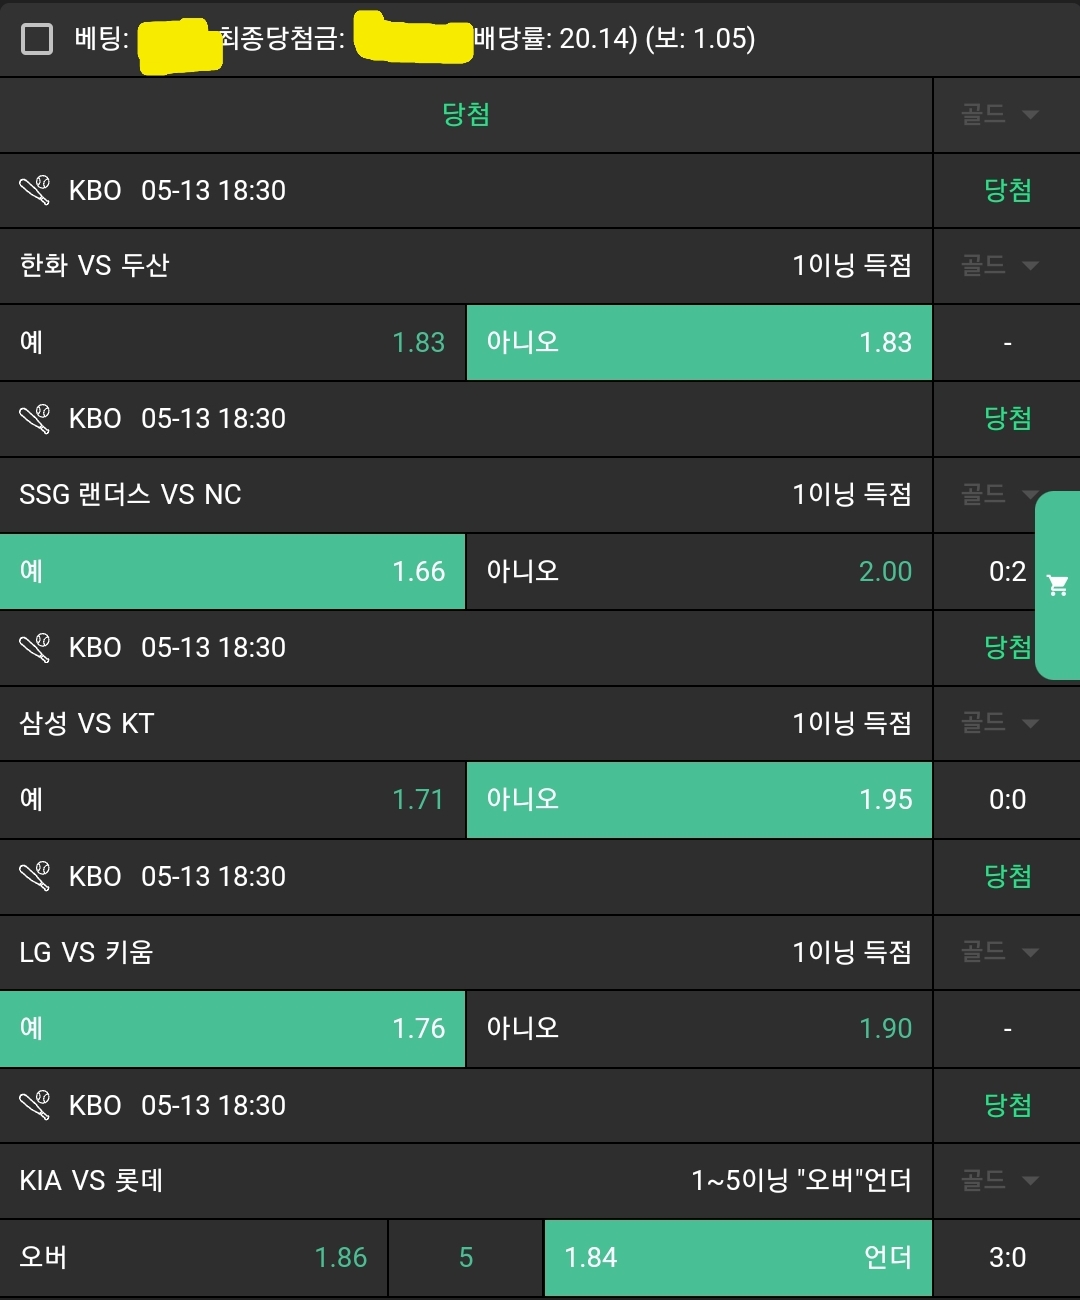Expand 골드 dropdown for 한화 VS 두산
The image size is (1080, 1300).
1001,266
